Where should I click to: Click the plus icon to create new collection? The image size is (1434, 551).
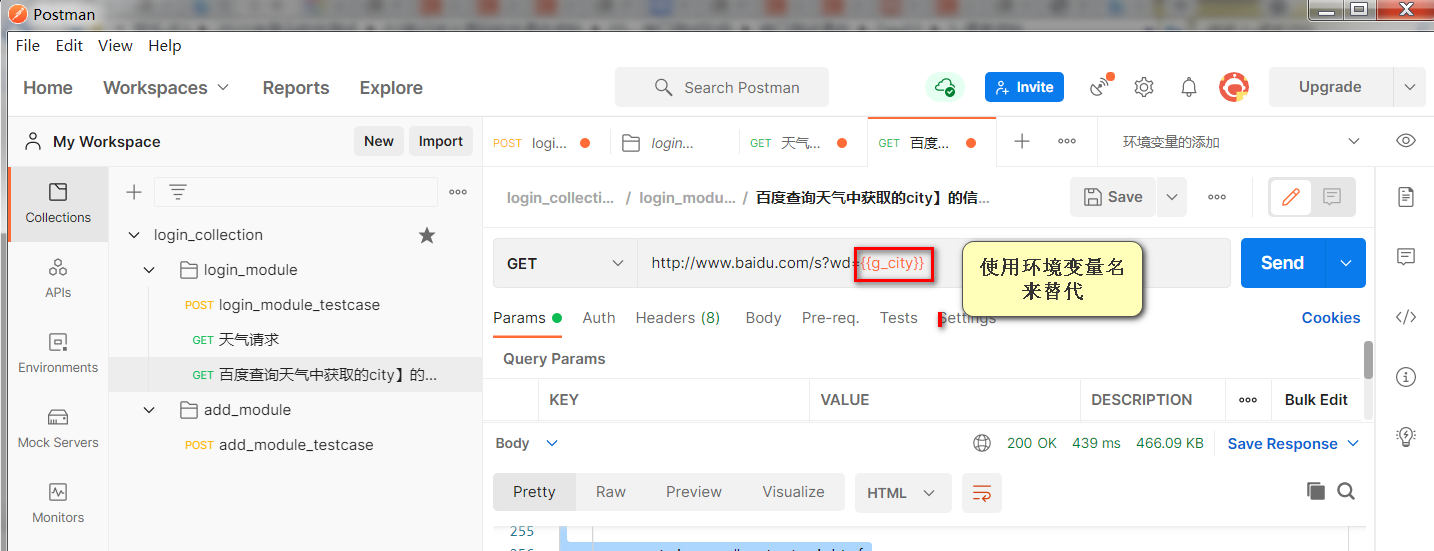pyautogui.click(x=134, y=192)
